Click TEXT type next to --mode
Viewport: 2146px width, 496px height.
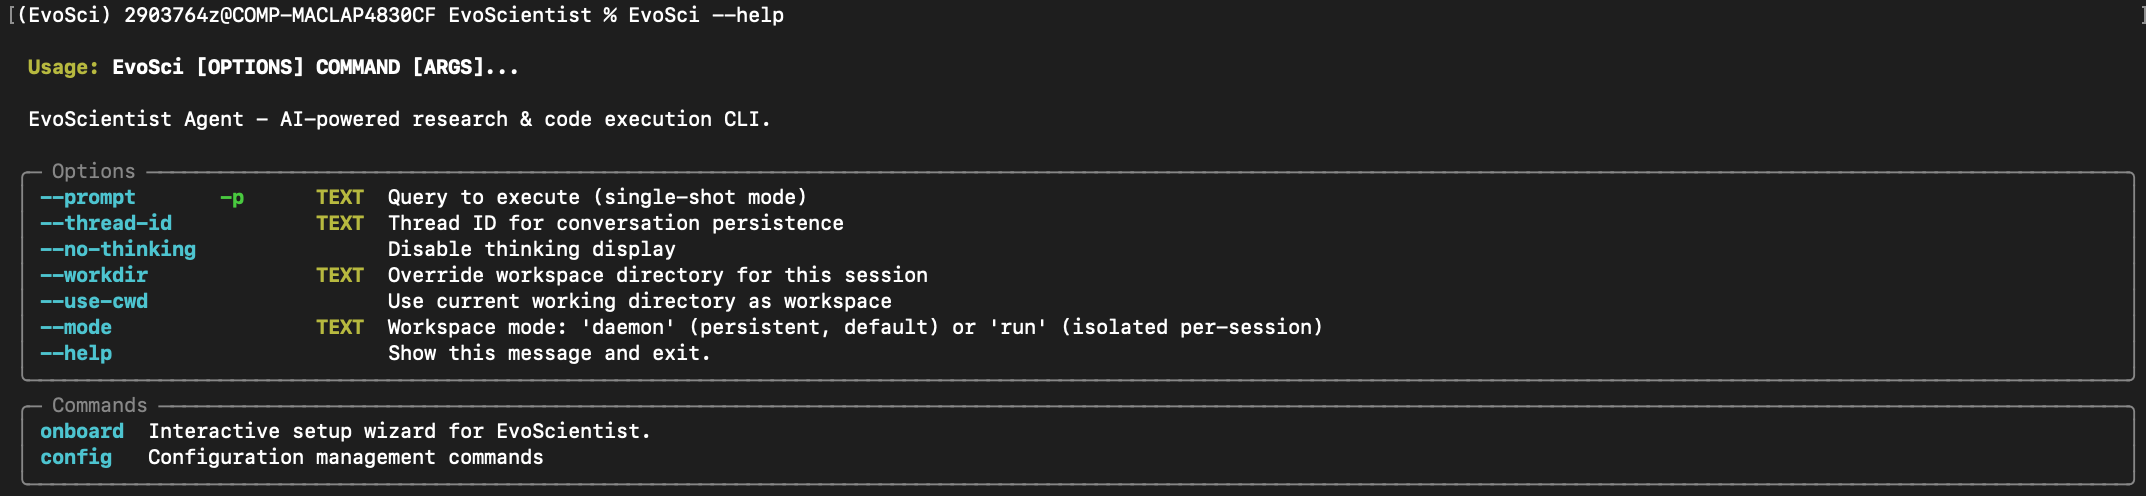(340, 327)
